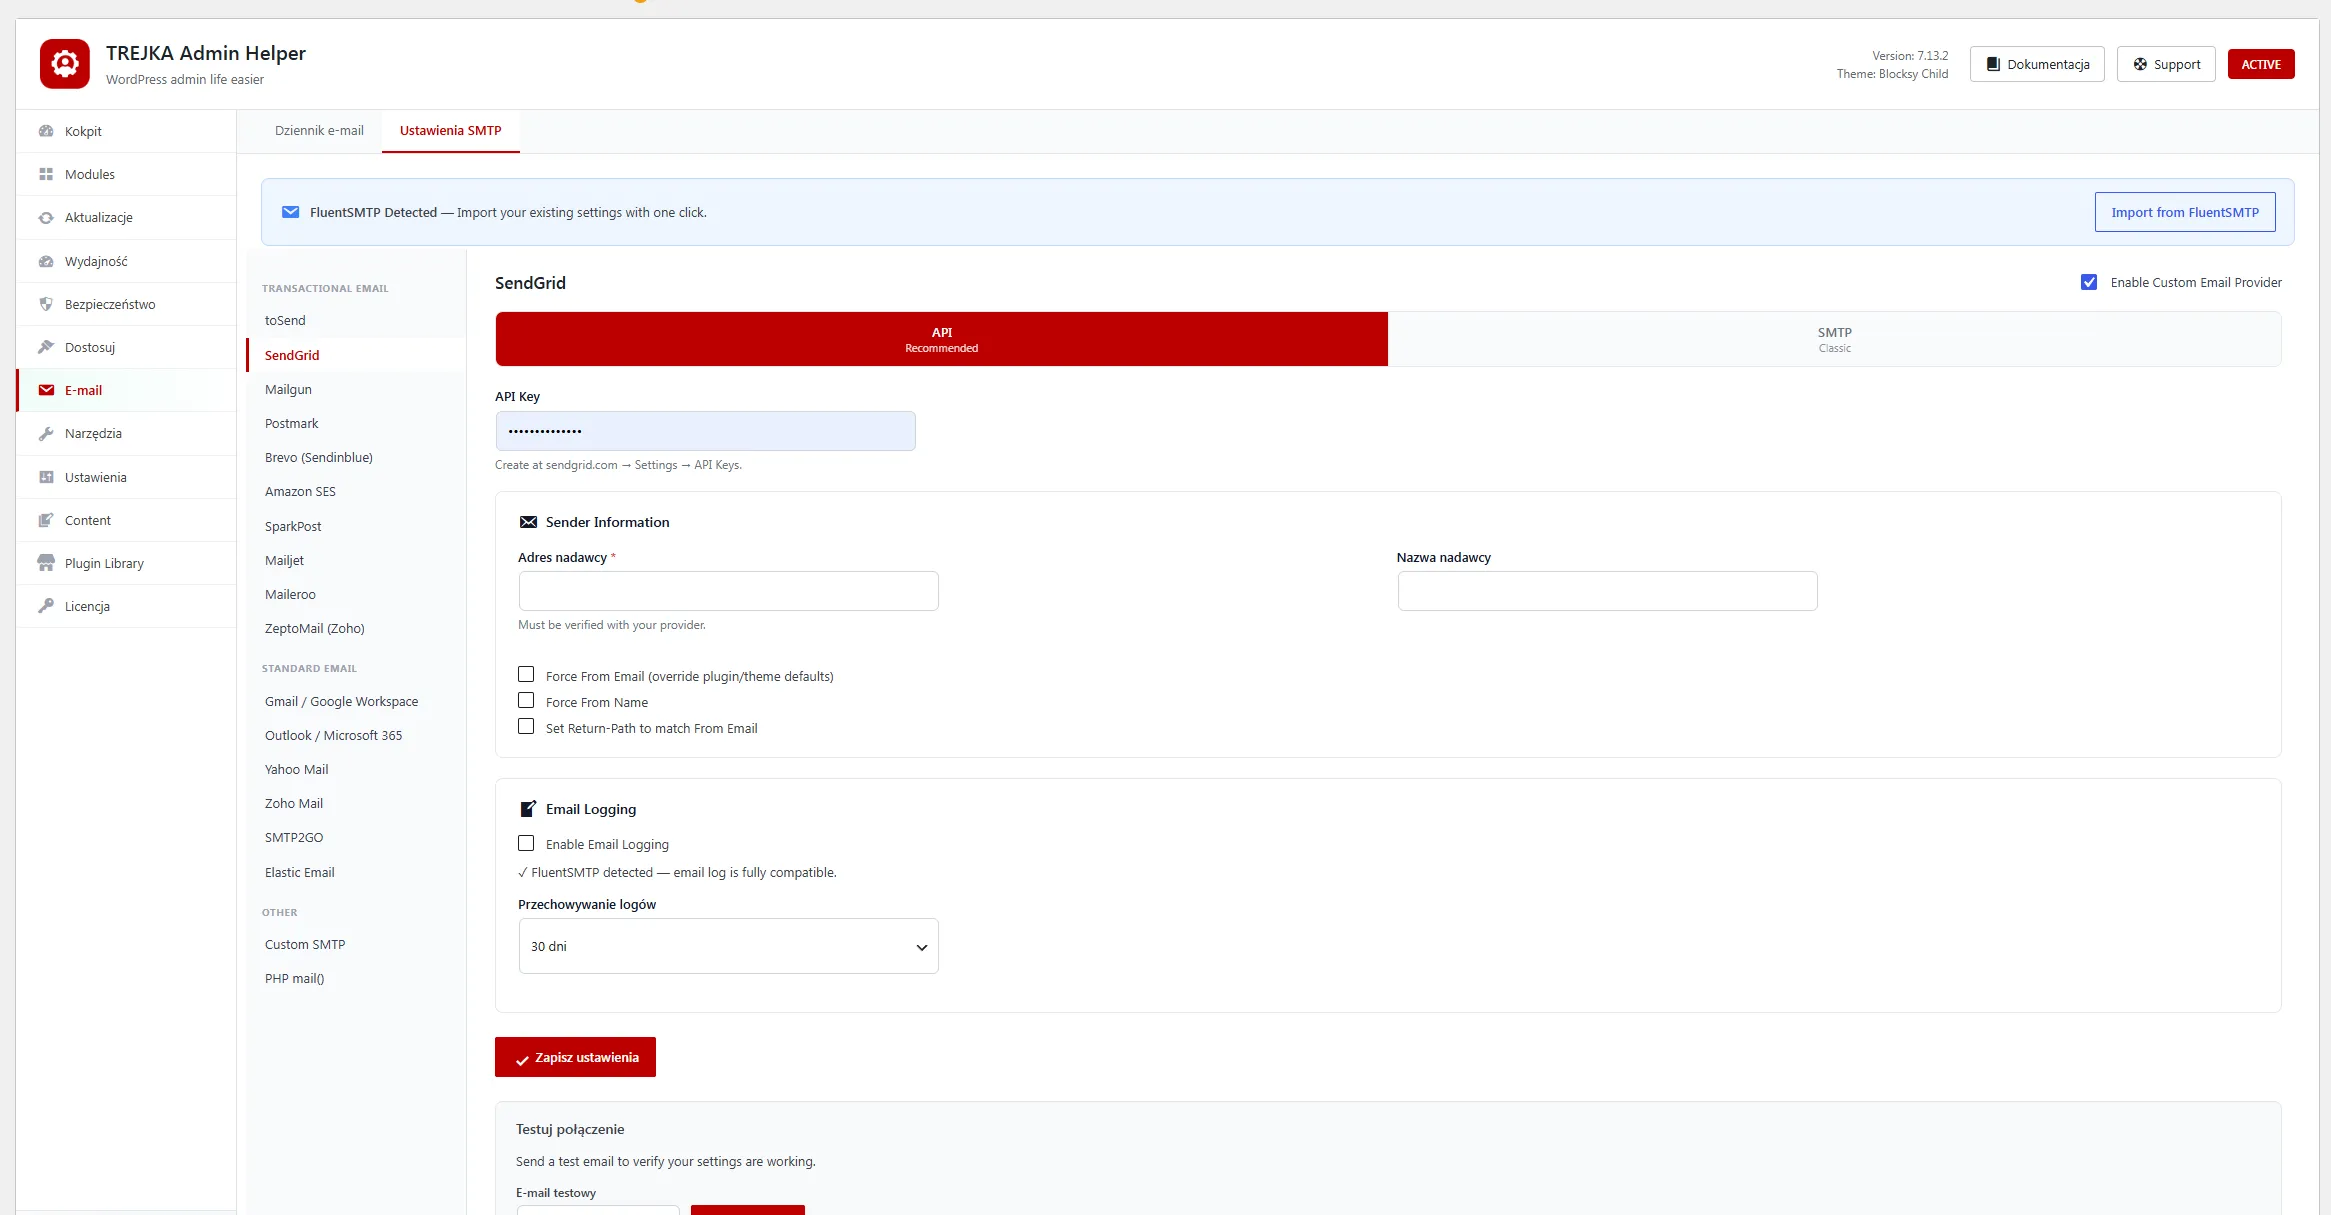
Task: Open Modules via its grid icon
Action: point(46,174)
